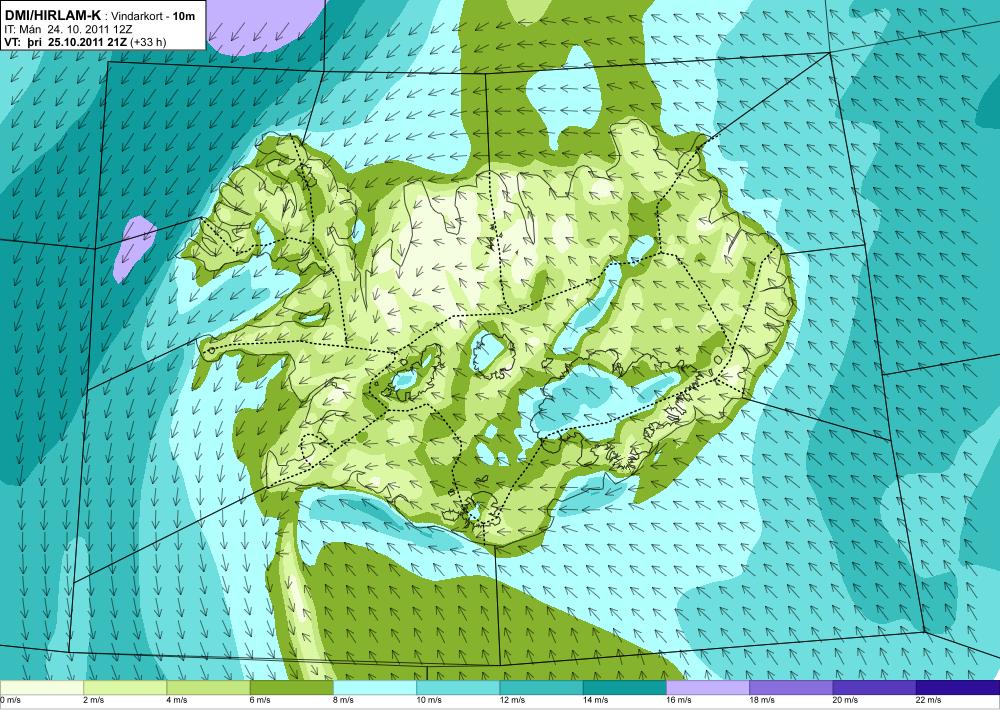The width and height of the screenshot is (1000, 710).
Task: Point at the '22 m/s' legend label
Action: [929, 700]
